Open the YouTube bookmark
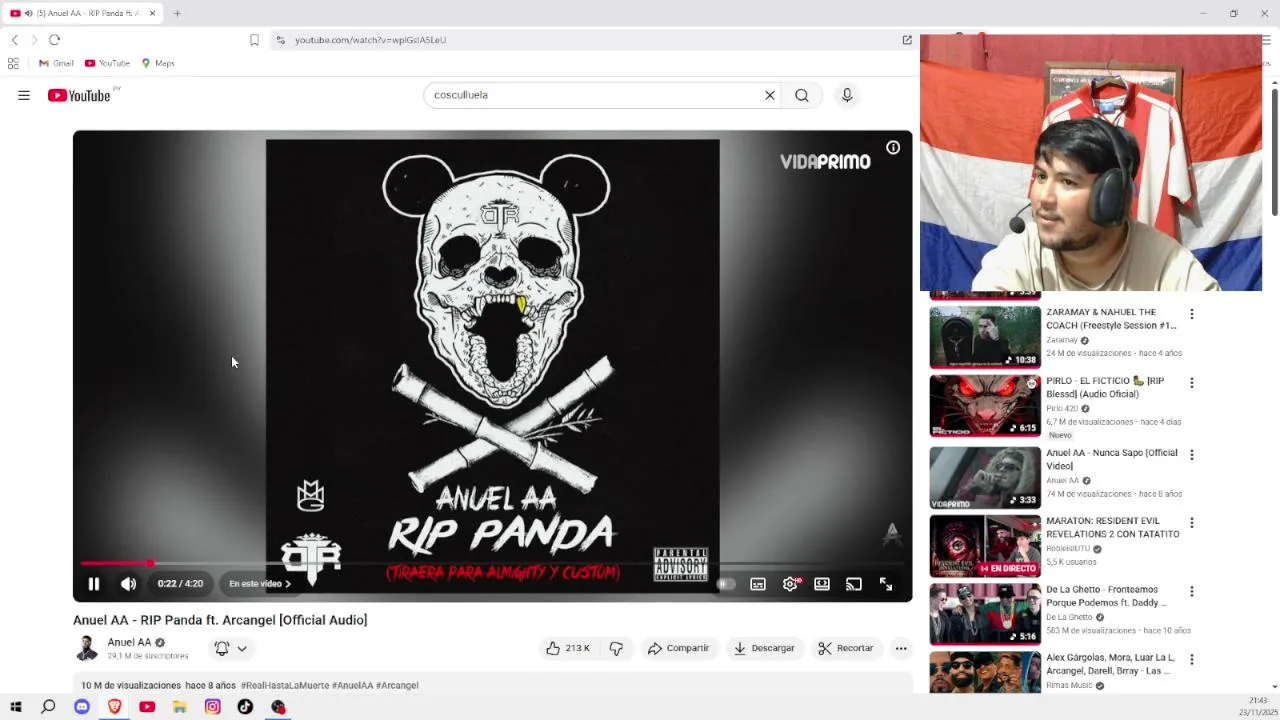 [107, 63]
